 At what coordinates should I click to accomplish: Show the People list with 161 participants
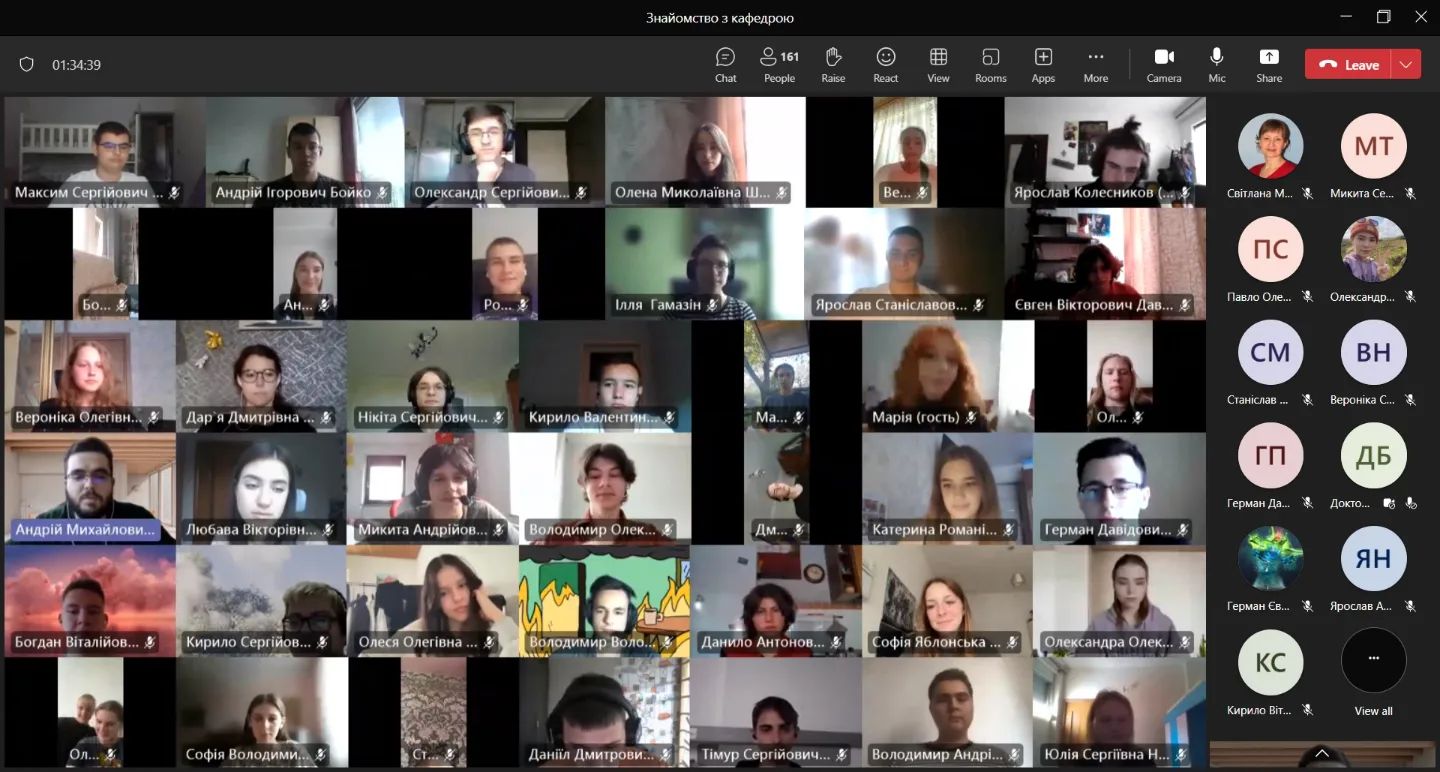779,65
